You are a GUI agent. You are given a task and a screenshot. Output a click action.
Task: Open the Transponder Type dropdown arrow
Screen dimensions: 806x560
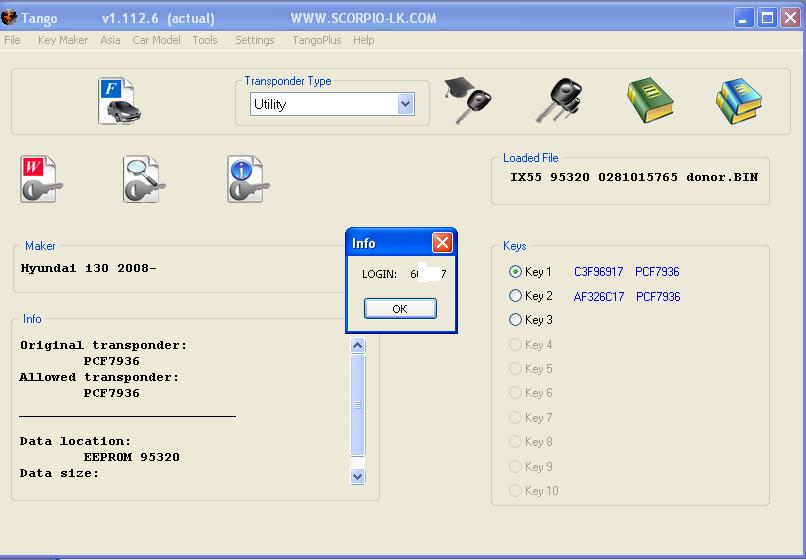(x=406, y=104)
